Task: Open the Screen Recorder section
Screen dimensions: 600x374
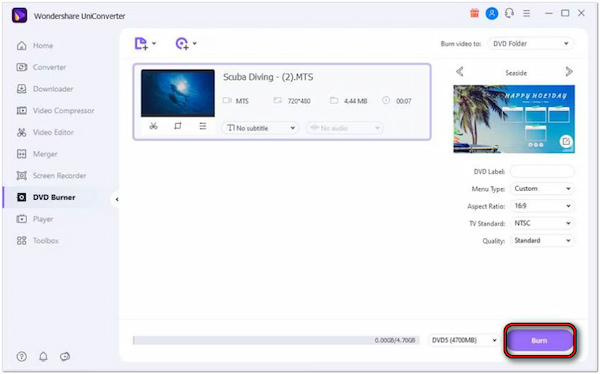Action: pyautogui.click(x=51, y=176)
